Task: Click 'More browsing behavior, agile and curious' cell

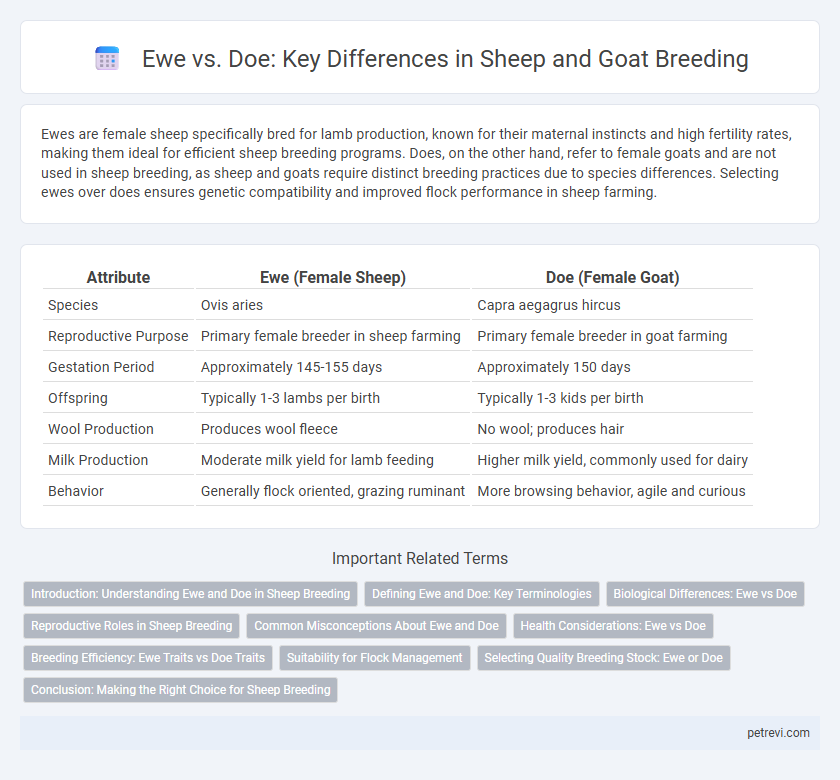Action: 611,491
